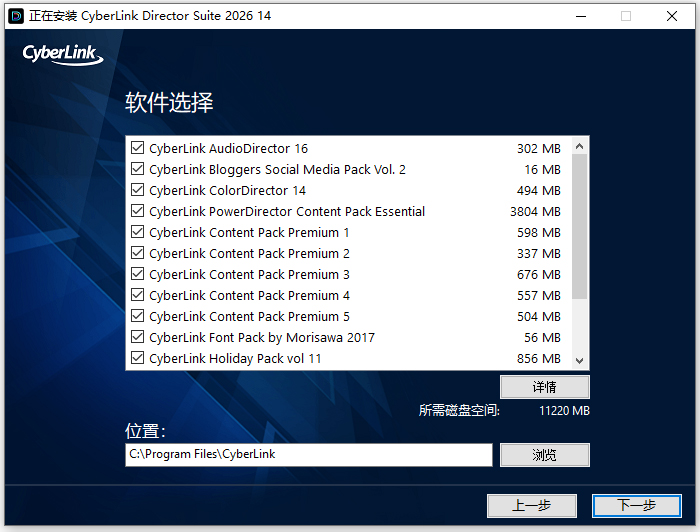
Task: Open the 详情 details button
Action: coord(545,387)
